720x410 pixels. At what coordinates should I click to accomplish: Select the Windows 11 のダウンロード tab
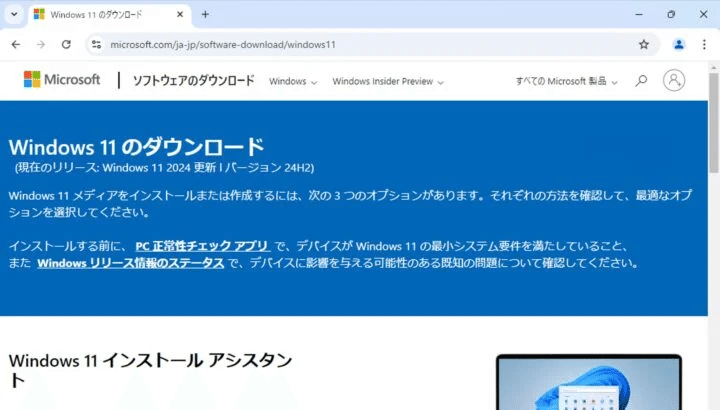tap(109, 15)
